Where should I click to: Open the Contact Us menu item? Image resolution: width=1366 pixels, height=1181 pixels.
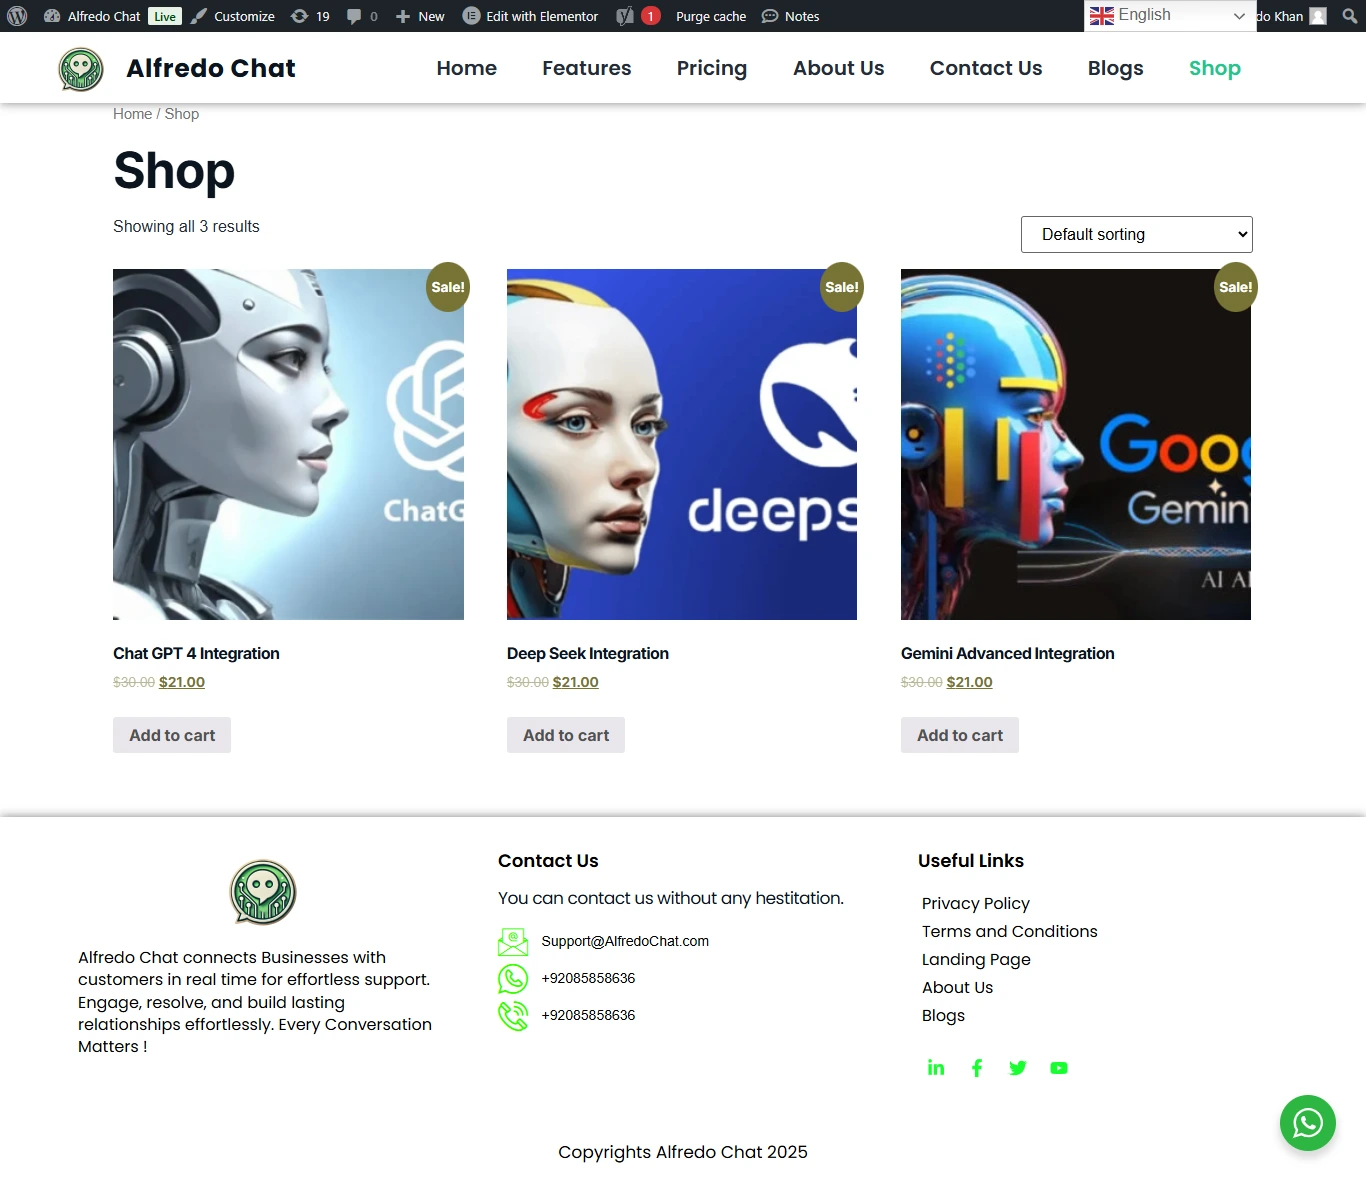986,68
